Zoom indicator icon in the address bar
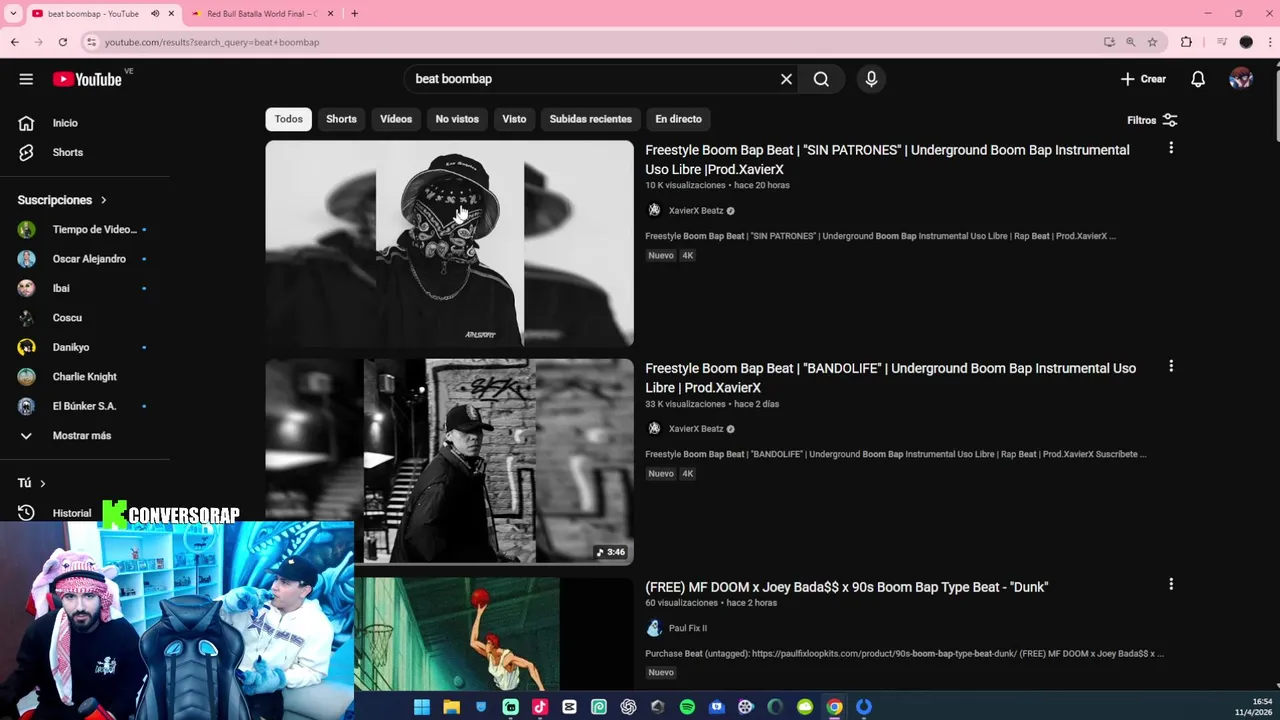Screen dimensions: 1280x720 pos(1130,42)
